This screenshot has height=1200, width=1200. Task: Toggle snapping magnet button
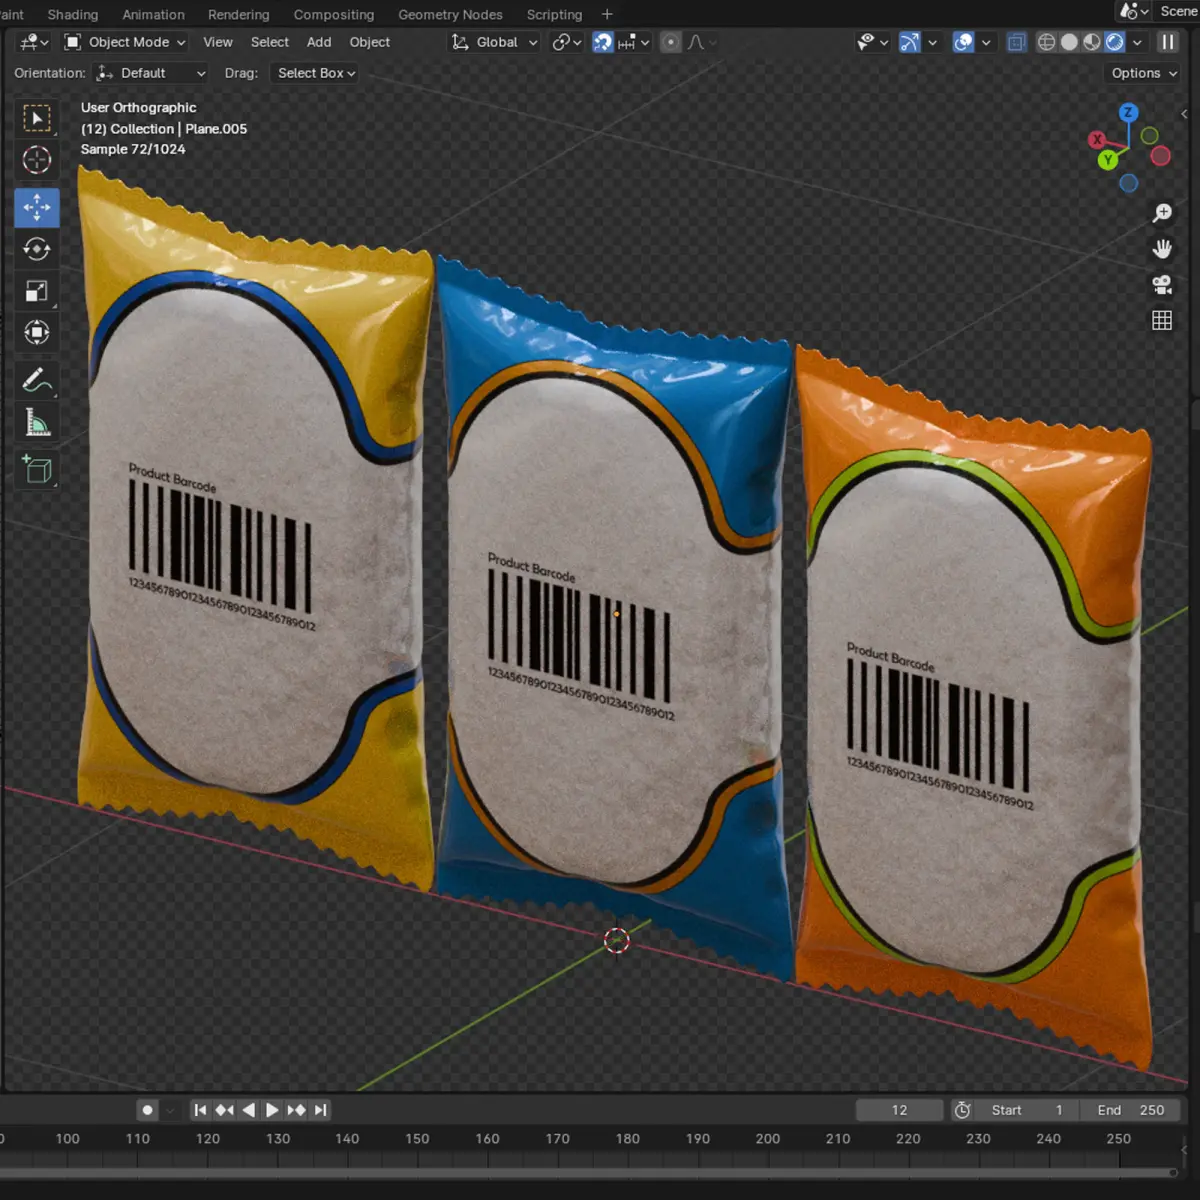coord(603,42)
